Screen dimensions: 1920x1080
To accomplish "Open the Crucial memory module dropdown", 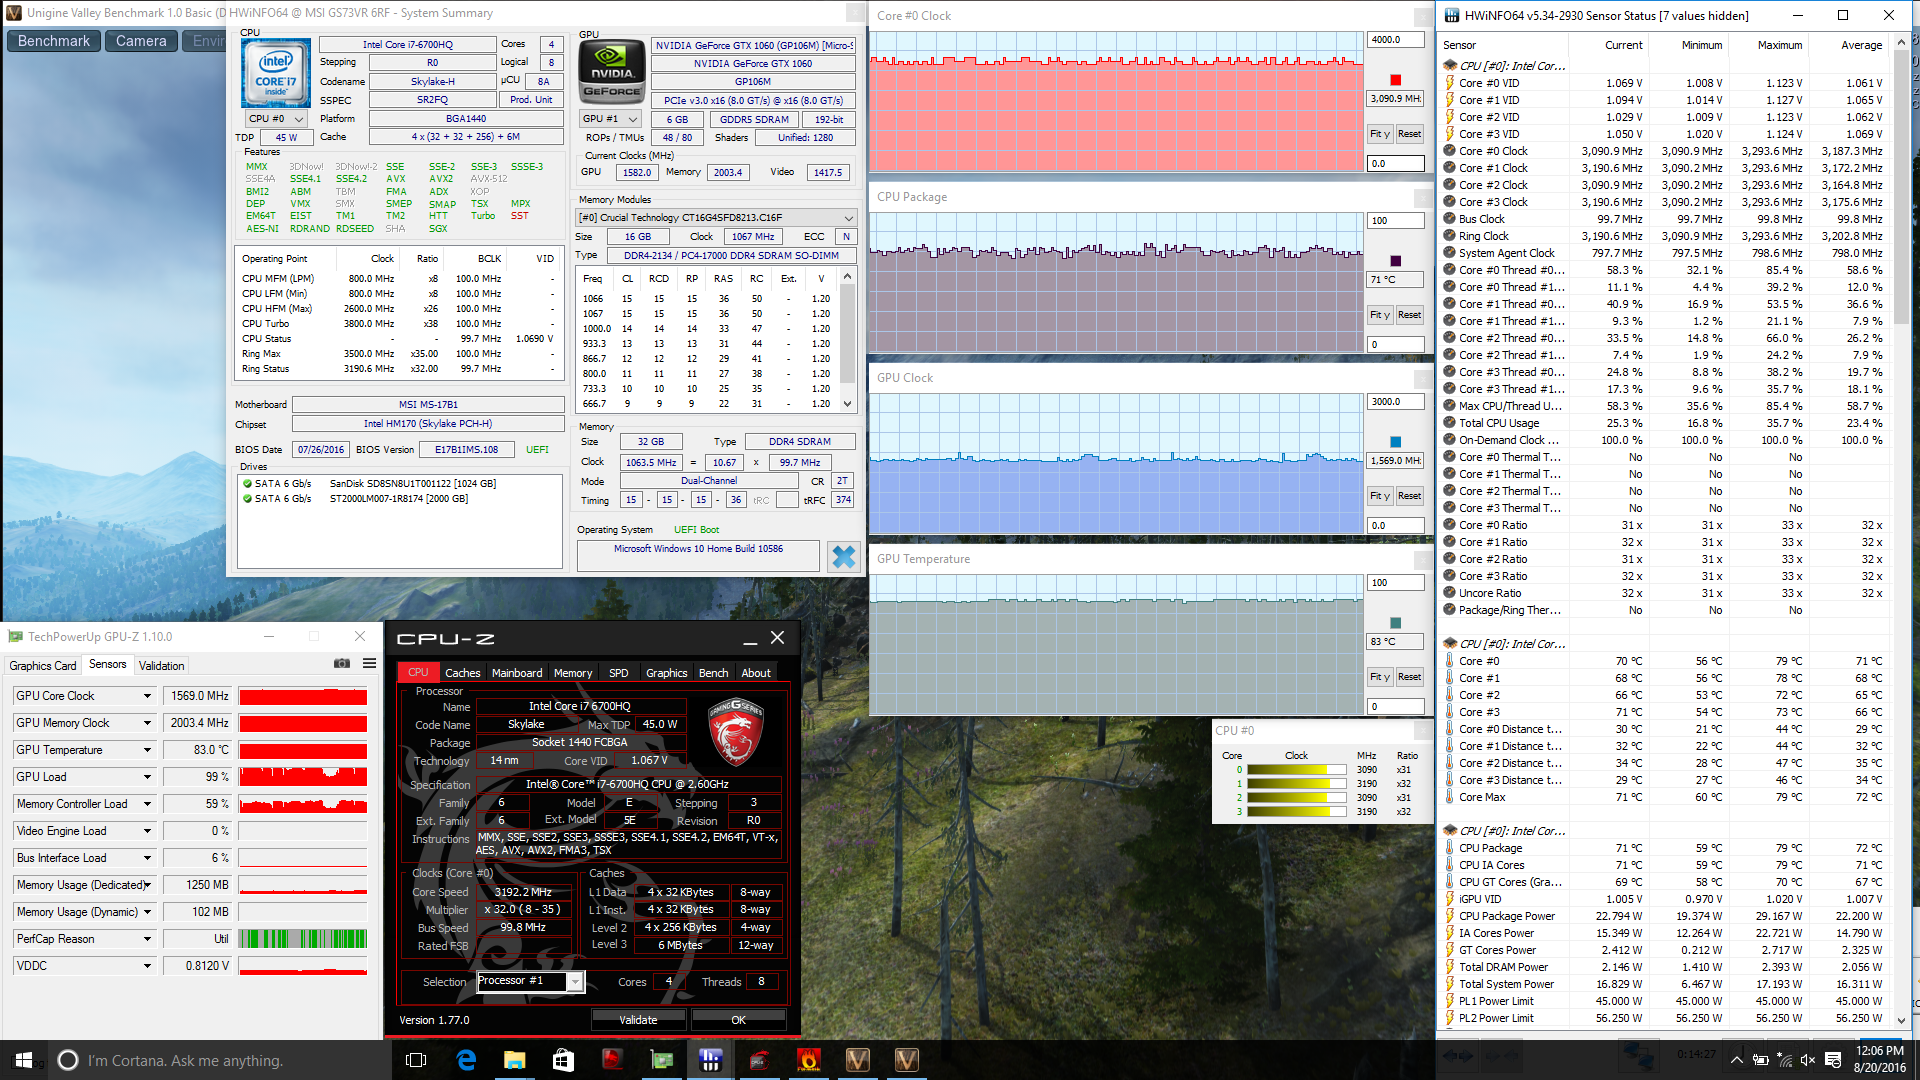I will (x=717, y=218).
